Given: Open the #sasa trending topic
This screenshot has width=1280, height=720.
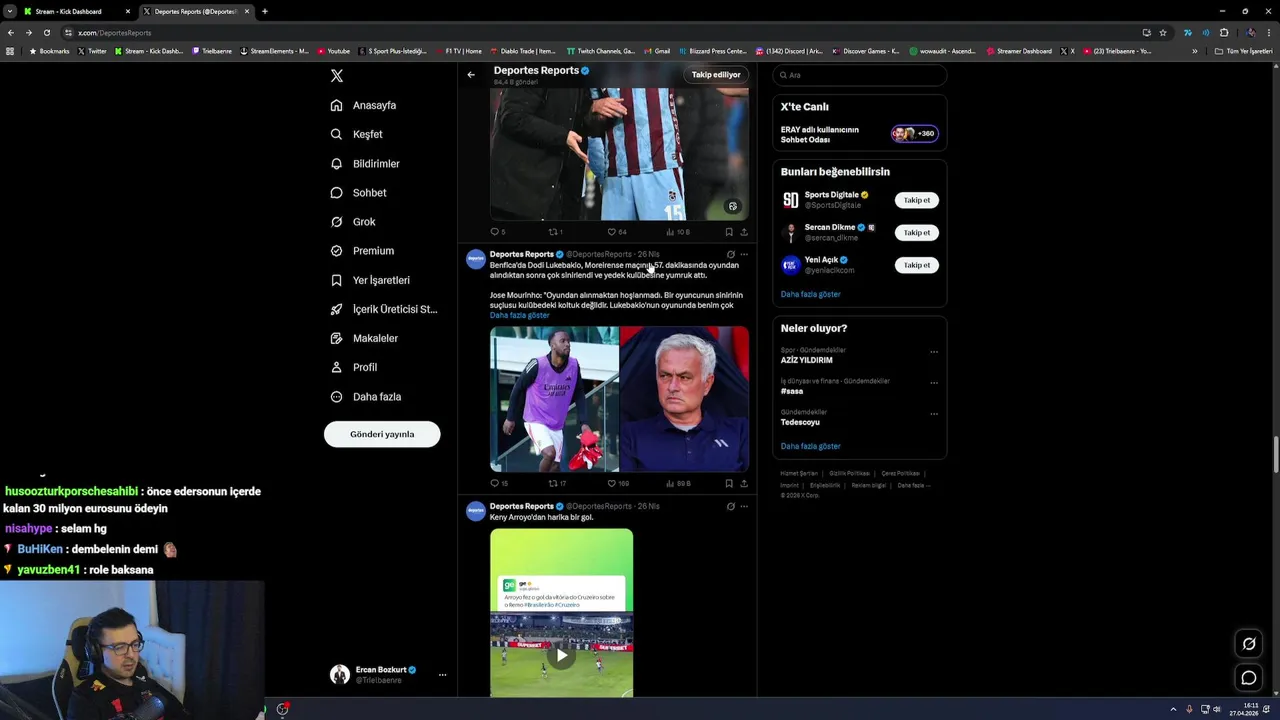Looking at the screenshot, I should [792, 391].
